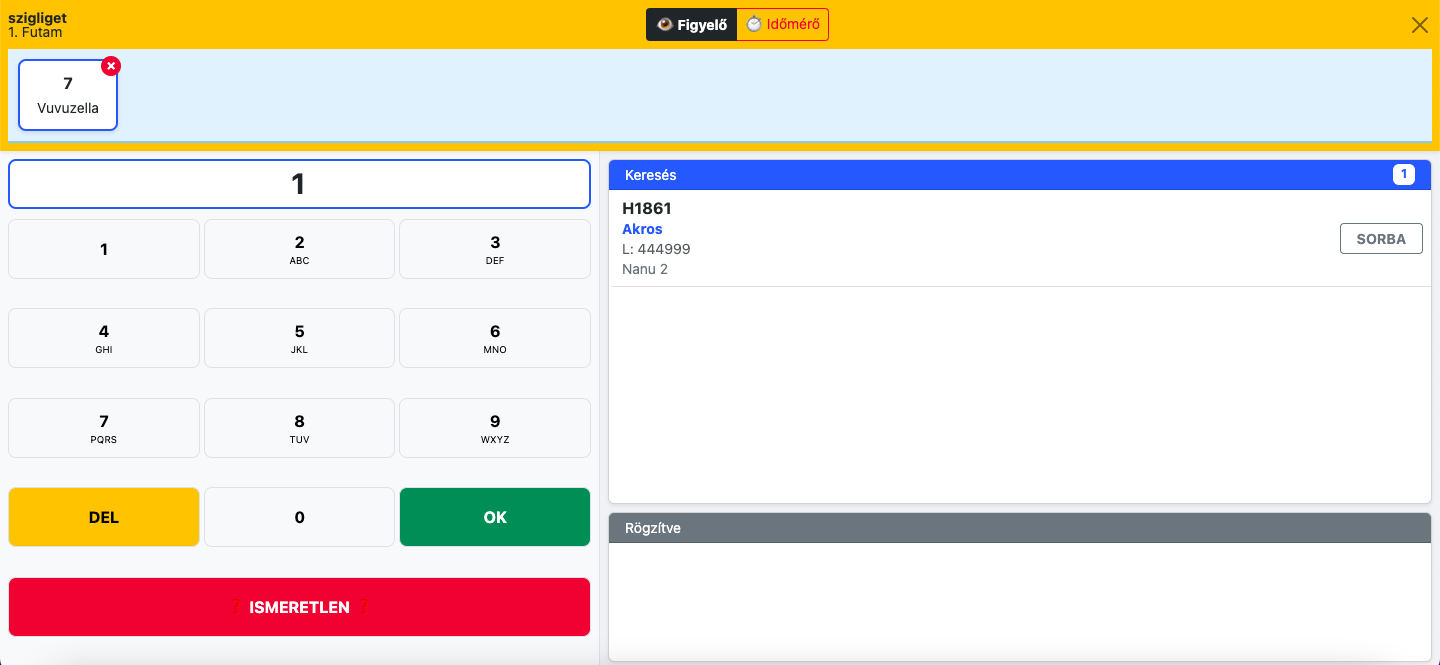The width and height of the screenshot is (1440, 665).
Task: Switch to Időmérő mode
Action: point(783,25)
